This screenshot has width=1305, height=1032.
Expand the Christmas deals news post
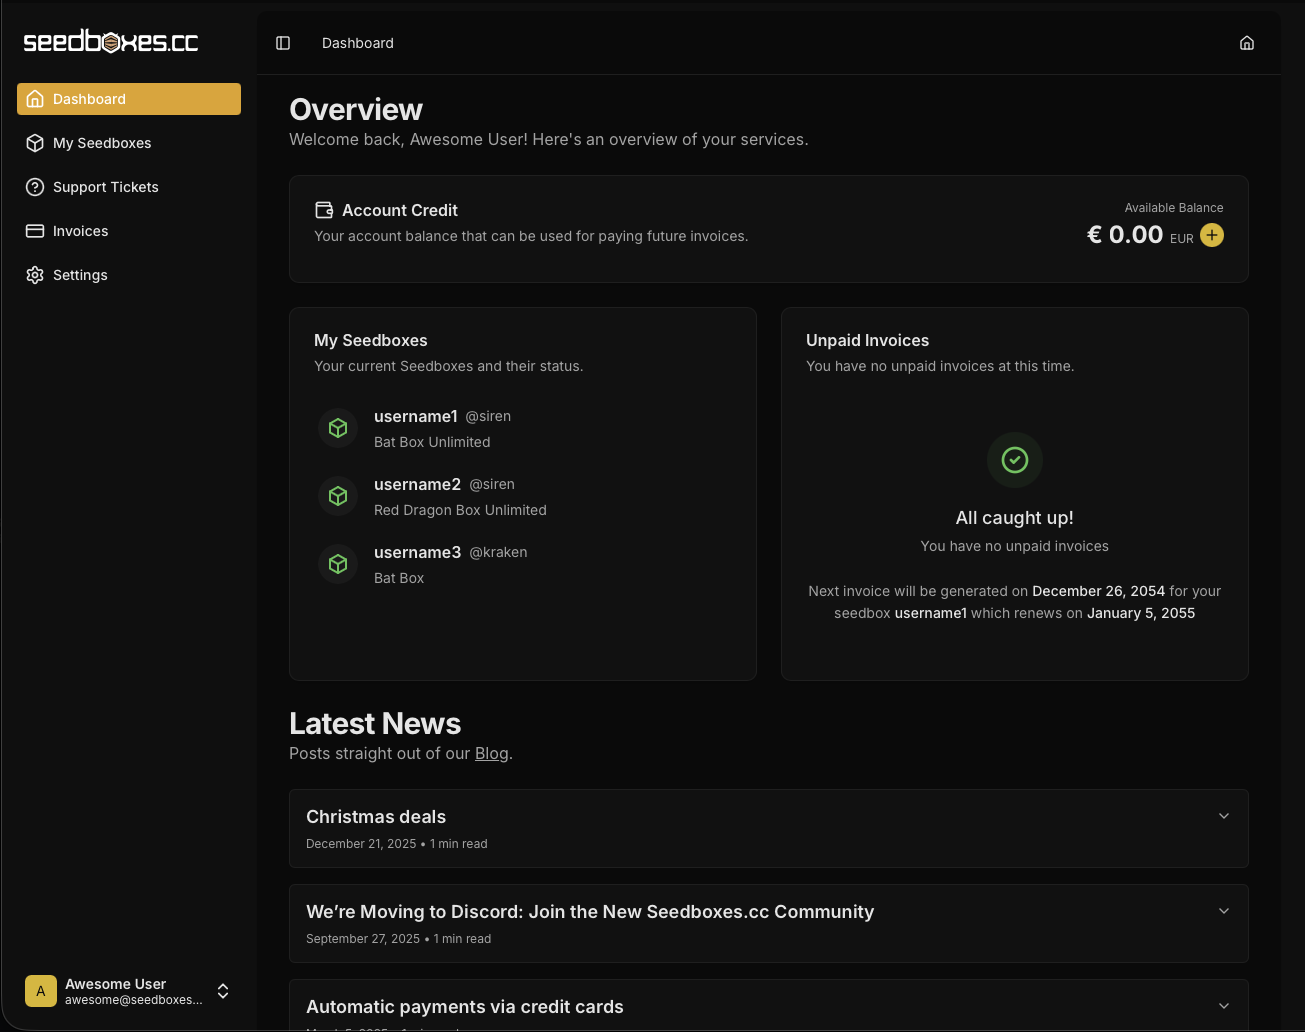(x=1223, y=816)
